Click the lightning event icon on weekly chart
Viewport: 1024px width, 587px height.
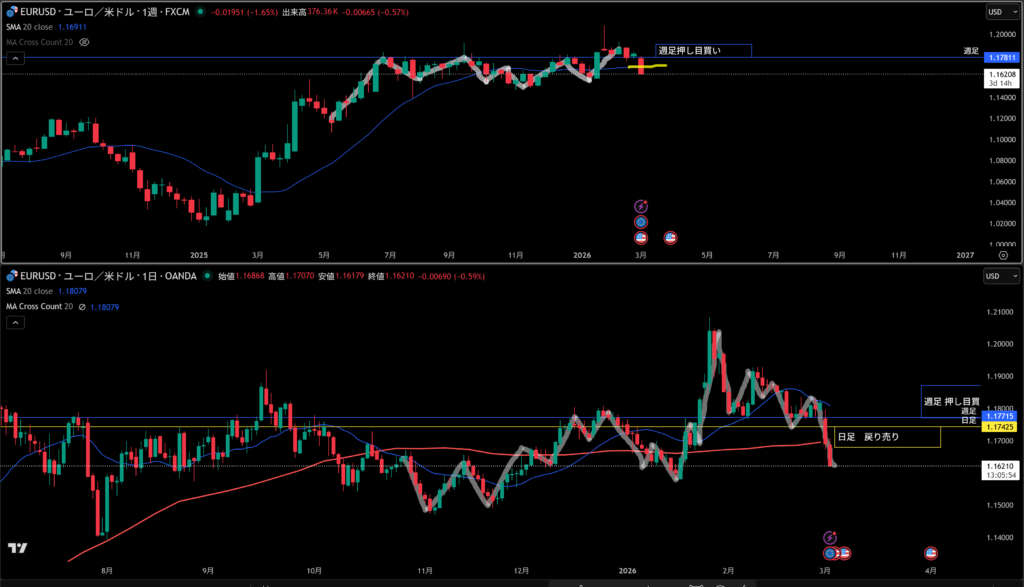point(641,206)
